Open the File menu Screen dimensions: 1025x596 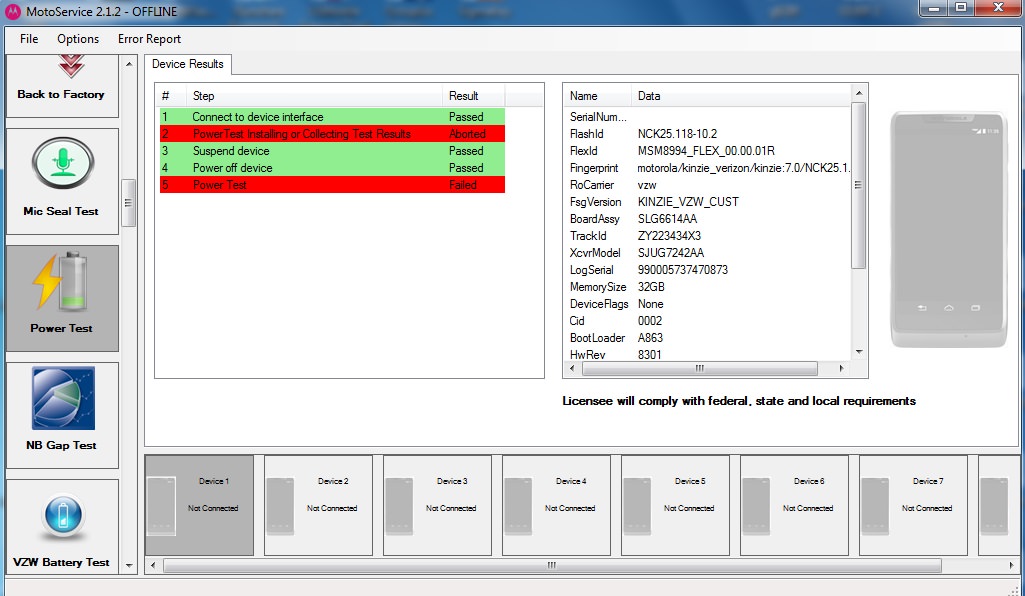point(29,39)
